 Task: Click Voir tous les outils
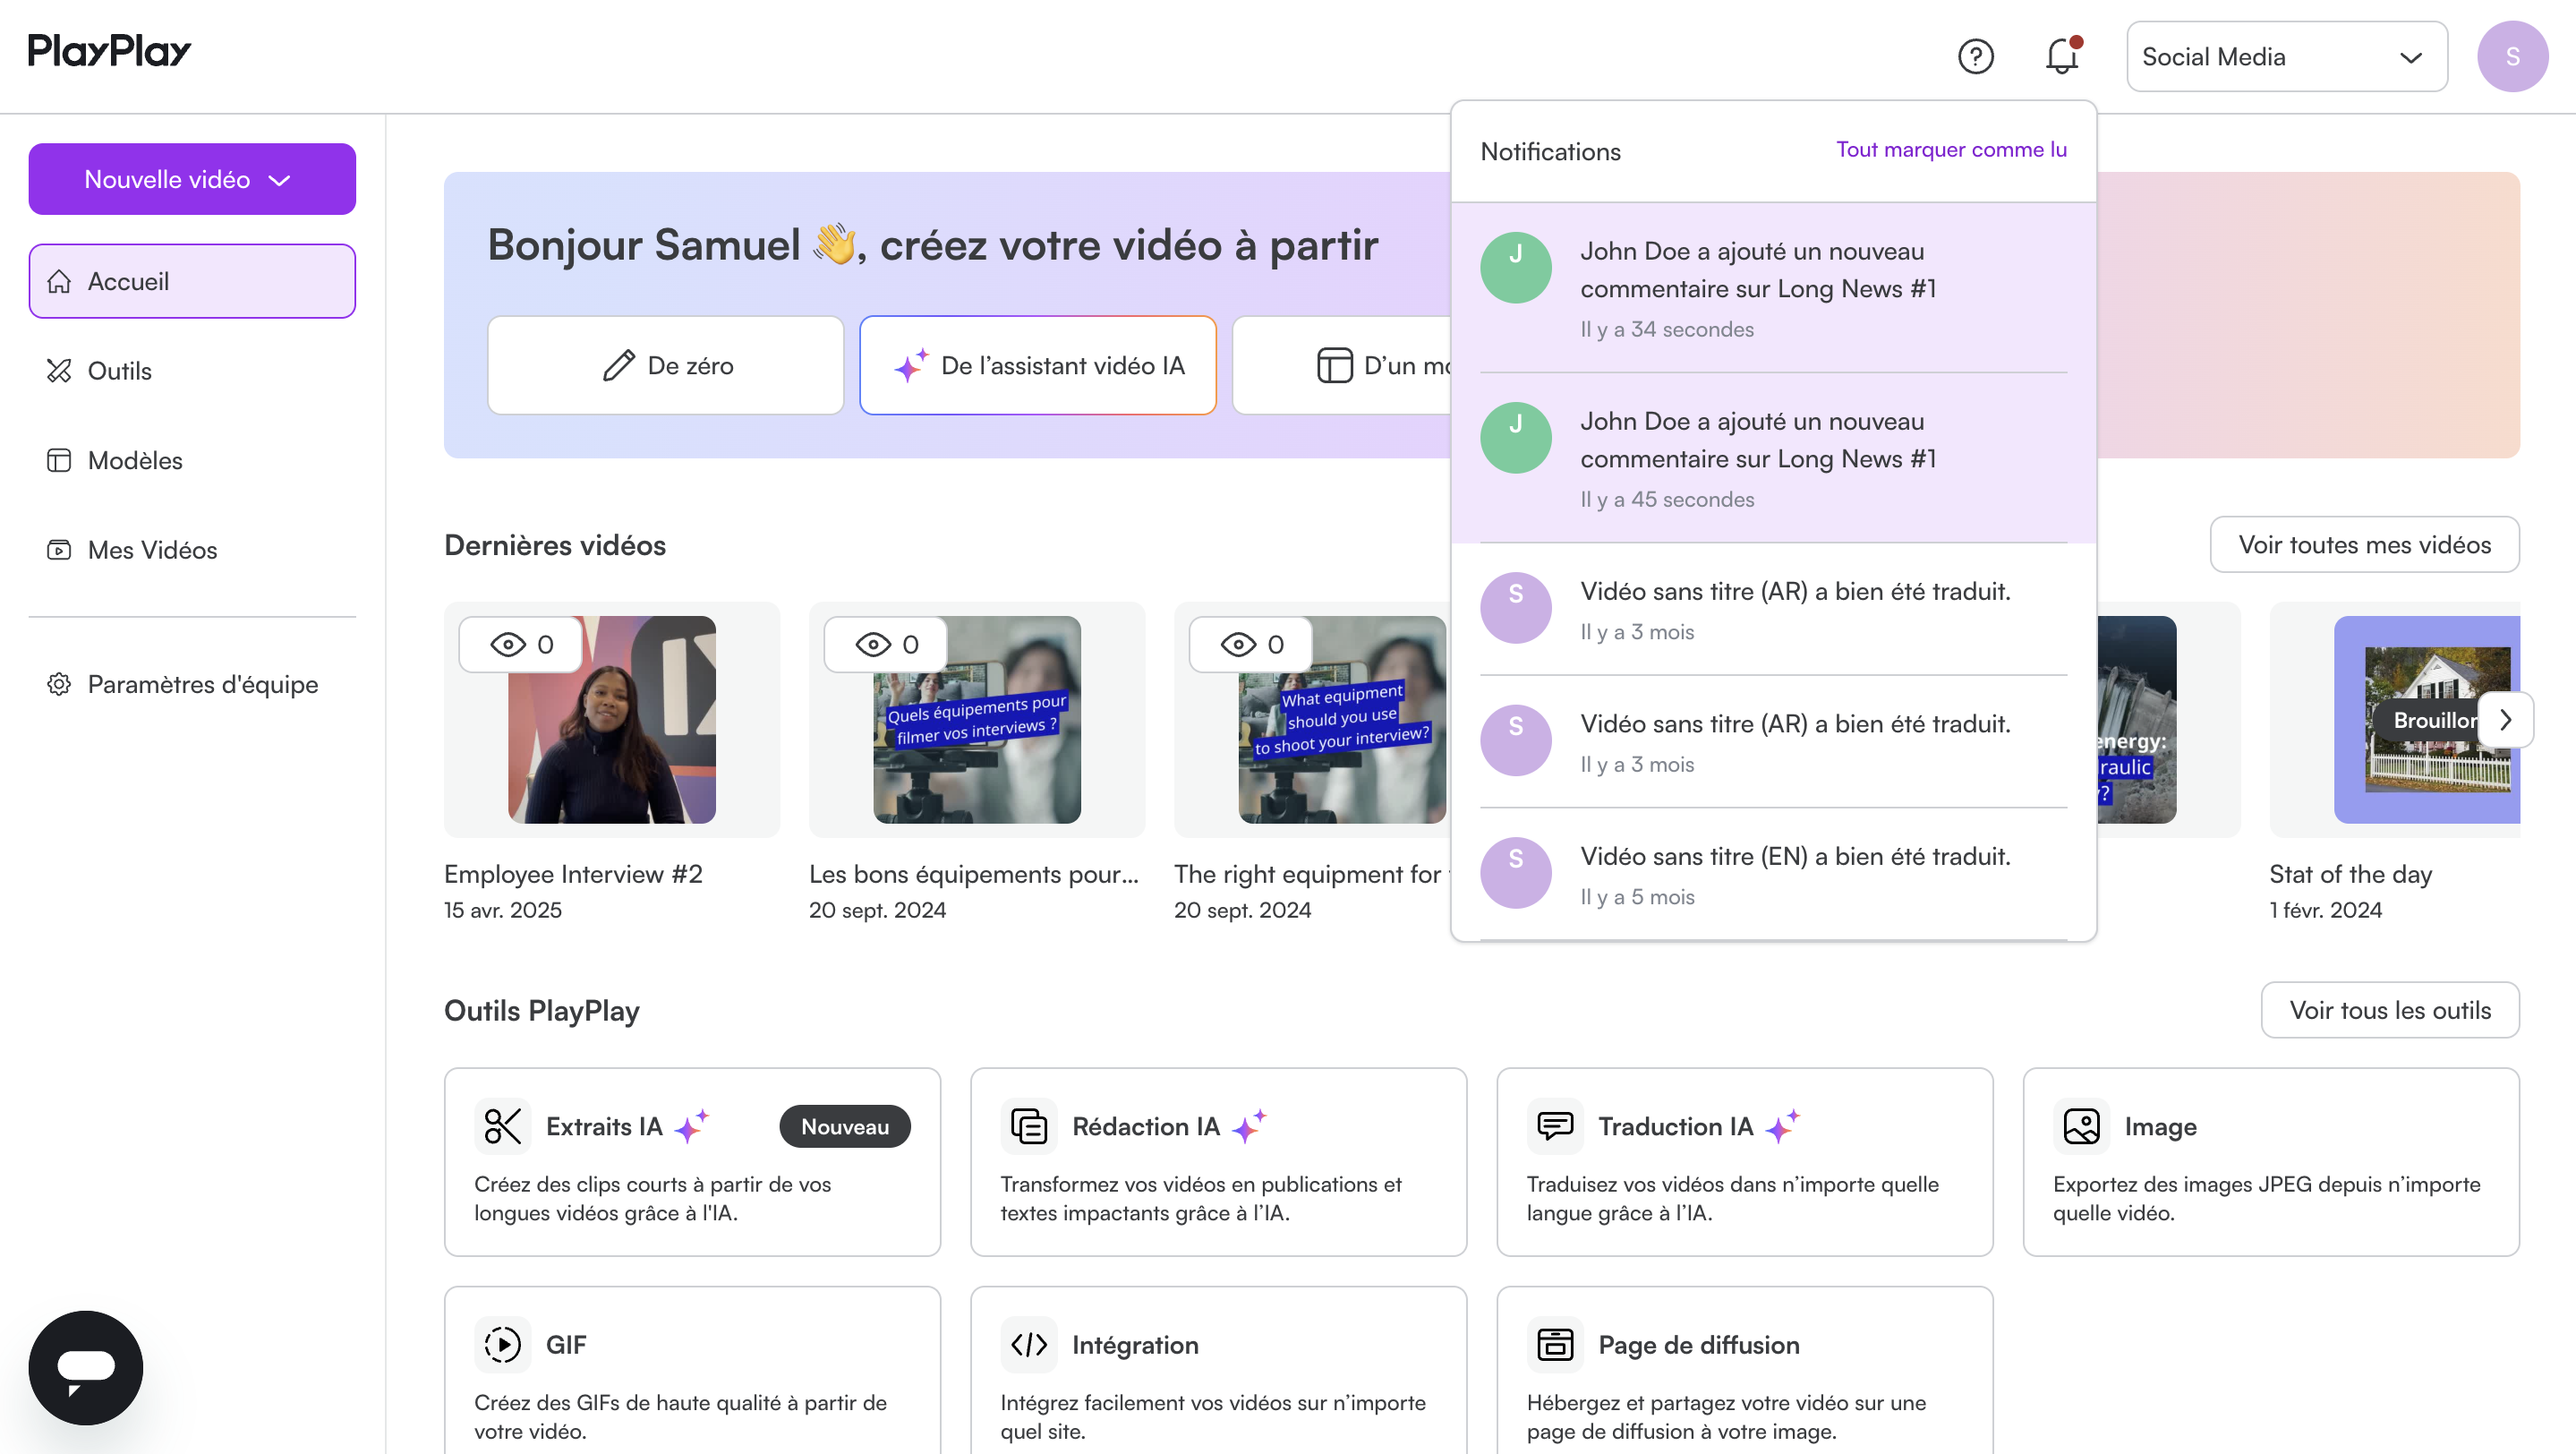coord(2389,1010)
